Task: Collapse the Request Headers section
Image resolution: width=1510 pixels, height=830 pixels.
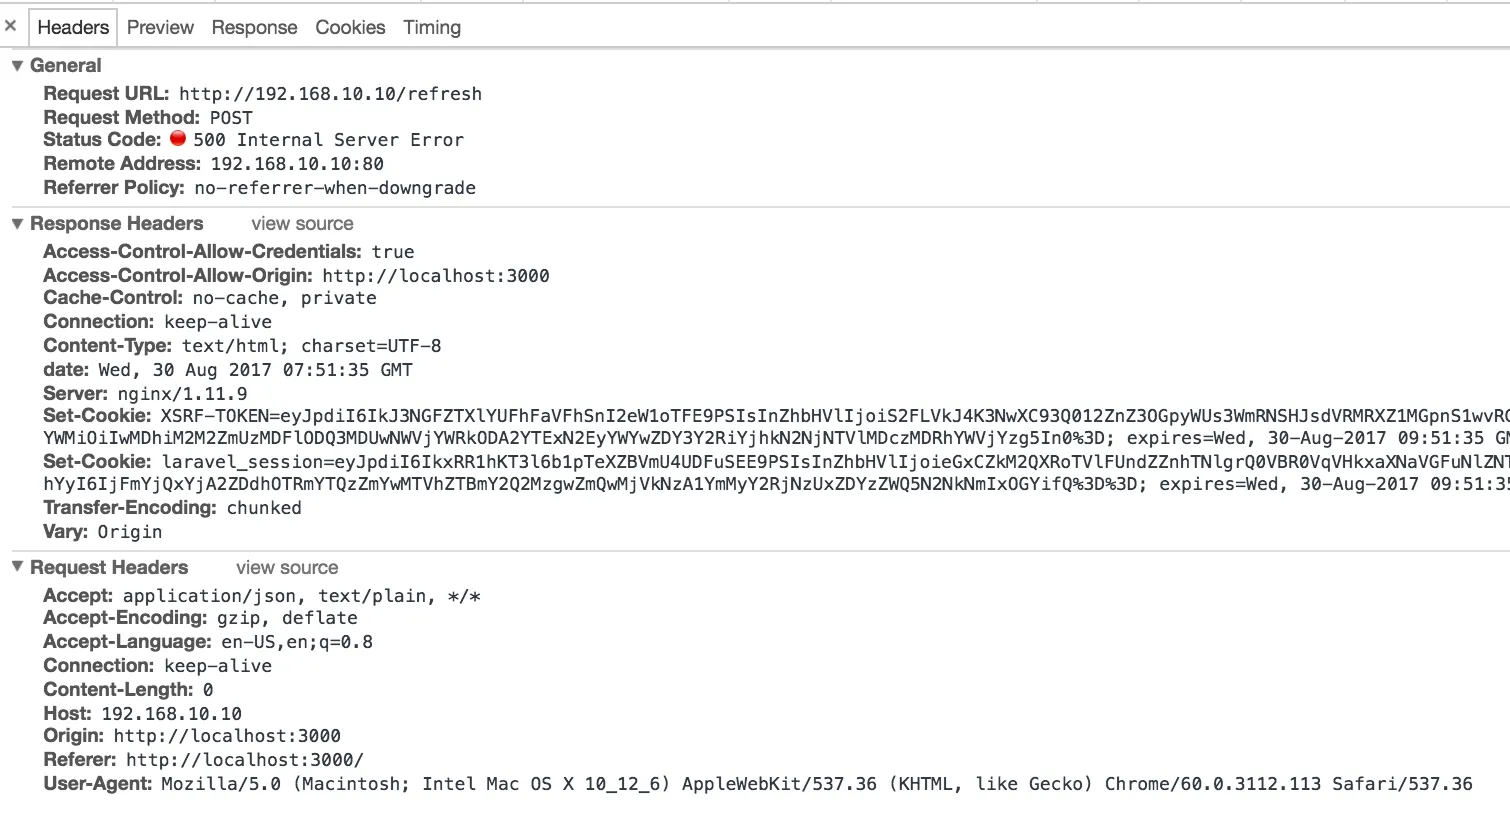Action: 17,568
